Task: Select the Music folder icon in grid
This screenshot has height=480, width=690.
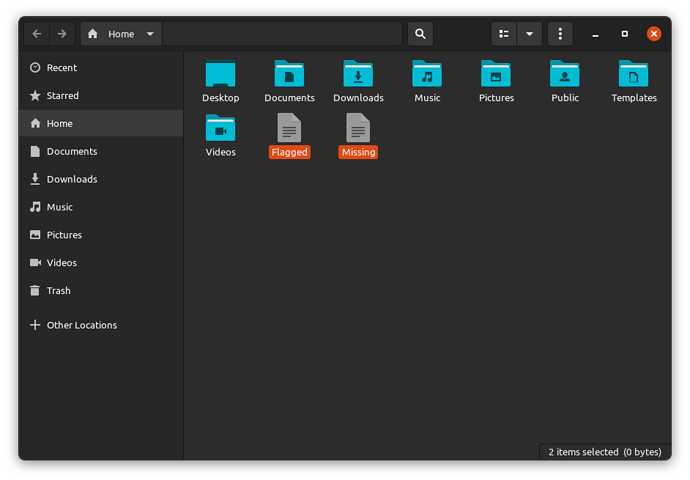Action: (x=427, y=73)
